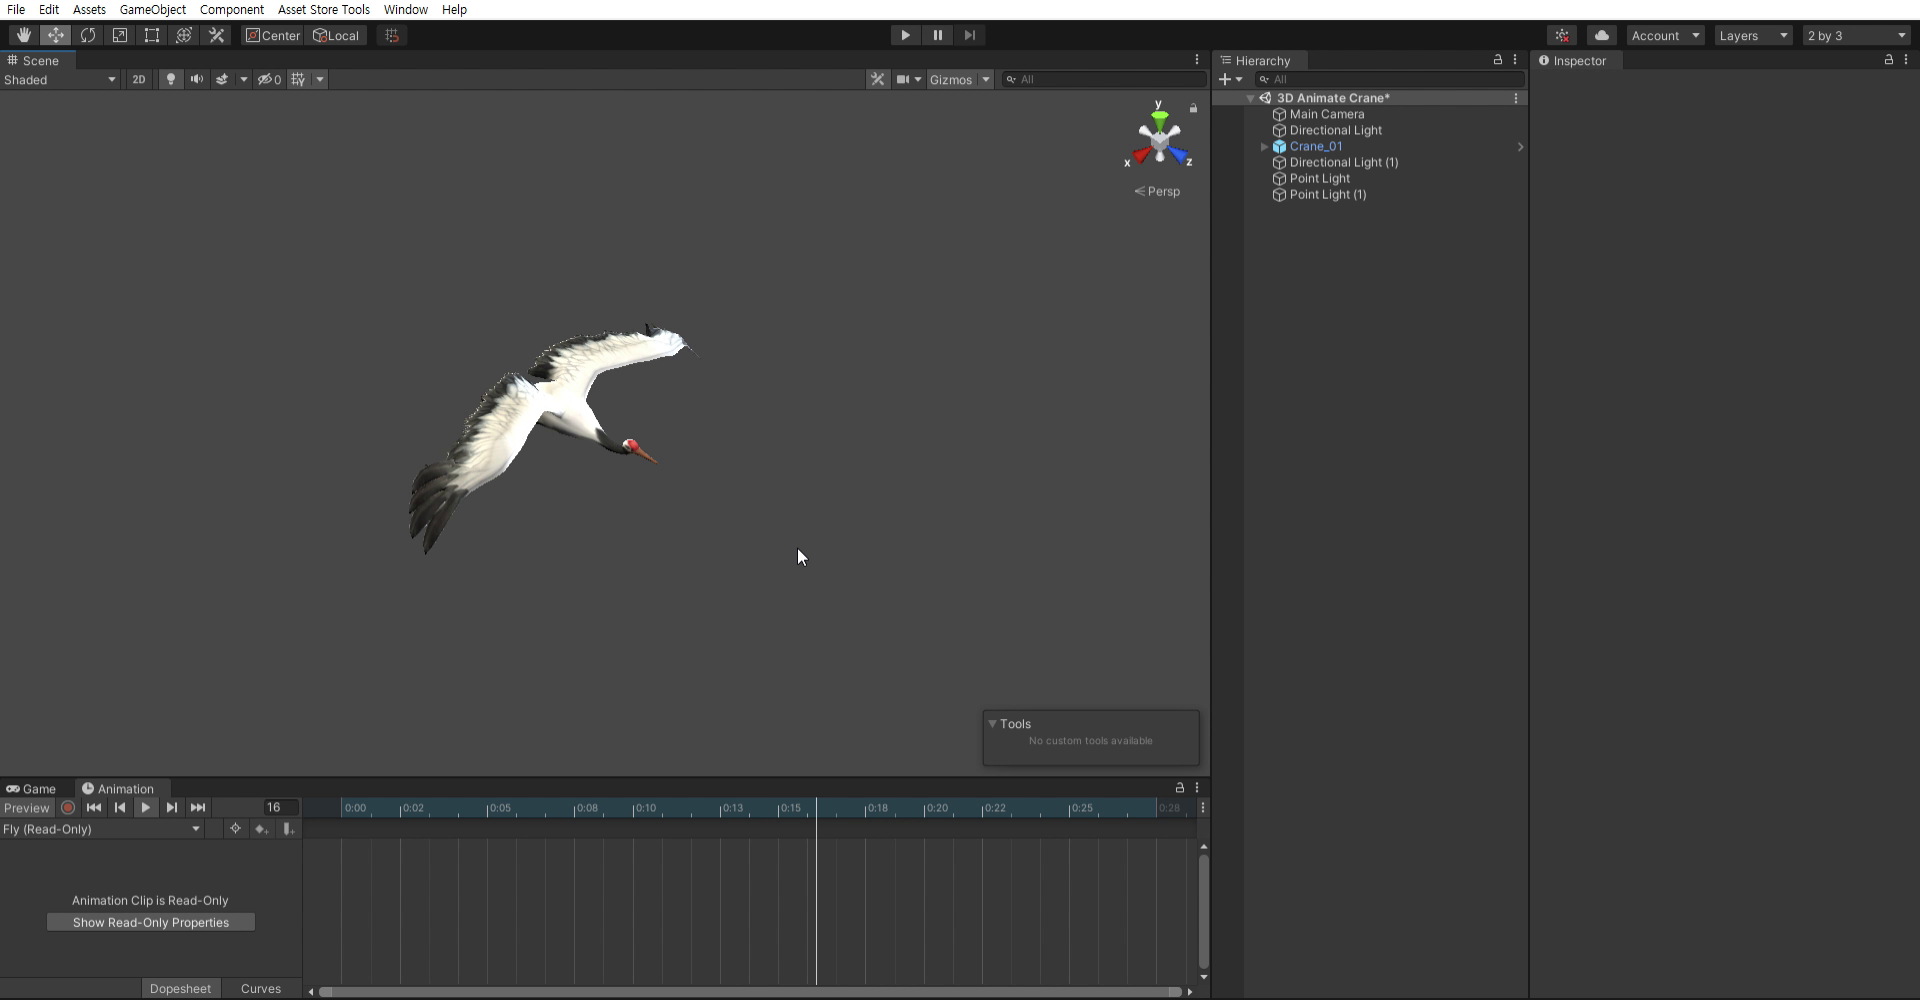This screenshot has width=1920, height=1000.
Task: Select the Hand (view) tool
Action: [23, 35]
